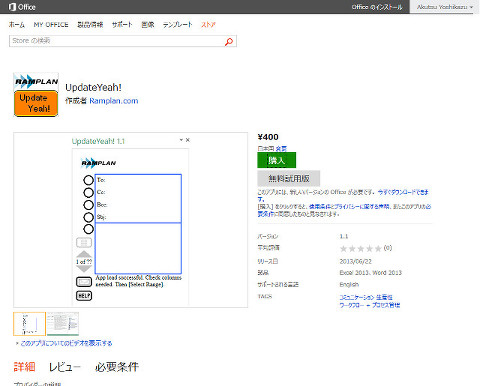Click the 今すぐダウンロードできます link

pyautogui.click(x=403, y=192)
